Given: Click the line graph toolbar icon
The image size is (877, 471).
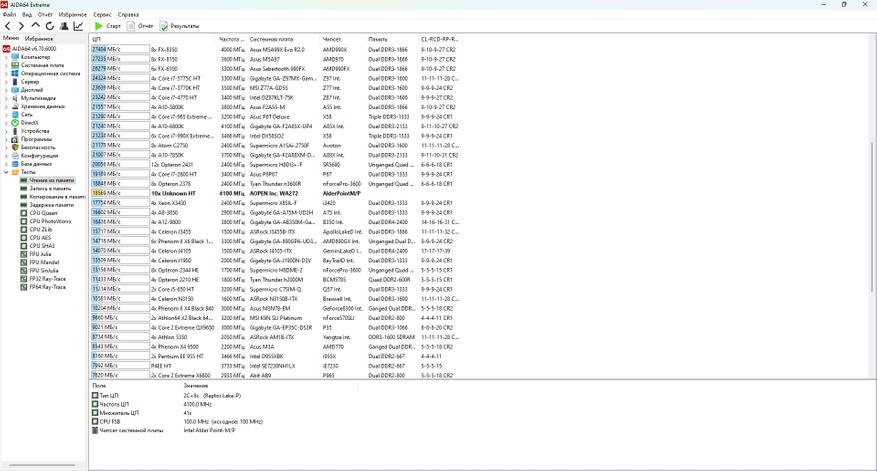Looking at the screenshot, I should pyautogui.click(x=78, y=26).
